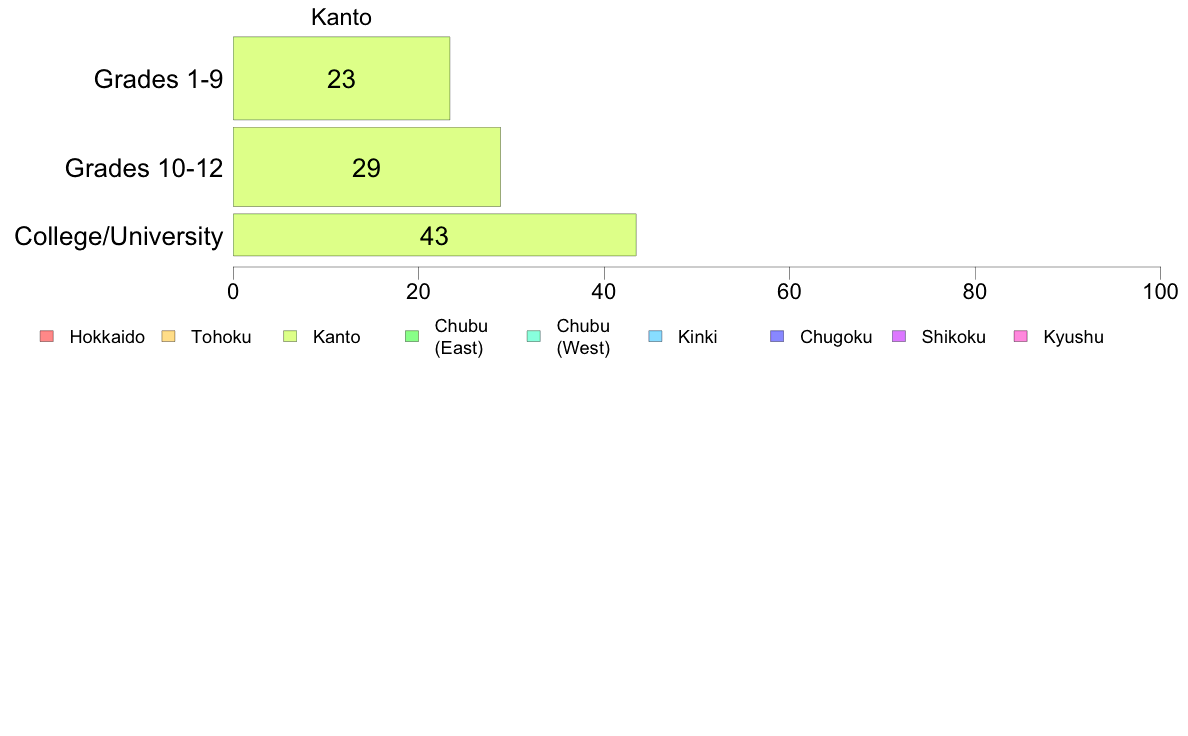Click the Tohoku legend color swatch
This screenshot has width=1188, height=736.
(x=168, y=337)
